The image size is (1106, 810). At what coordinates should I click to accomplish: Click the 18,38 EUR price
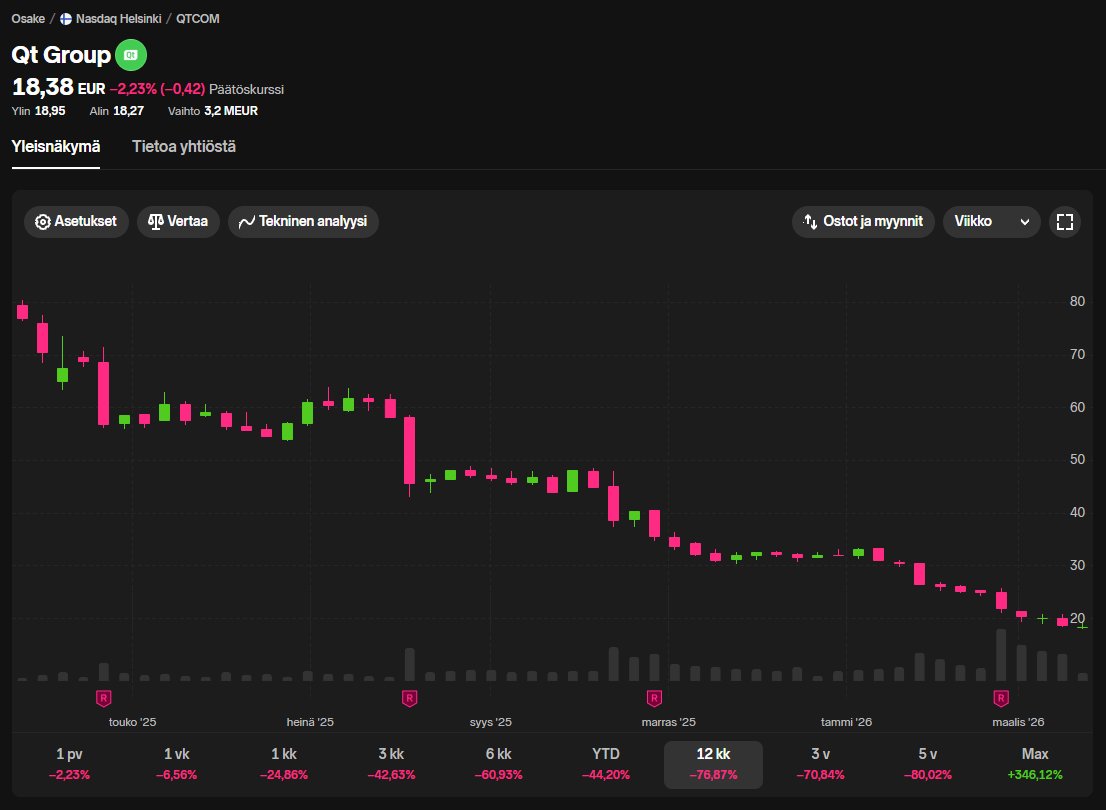[59, 87]
